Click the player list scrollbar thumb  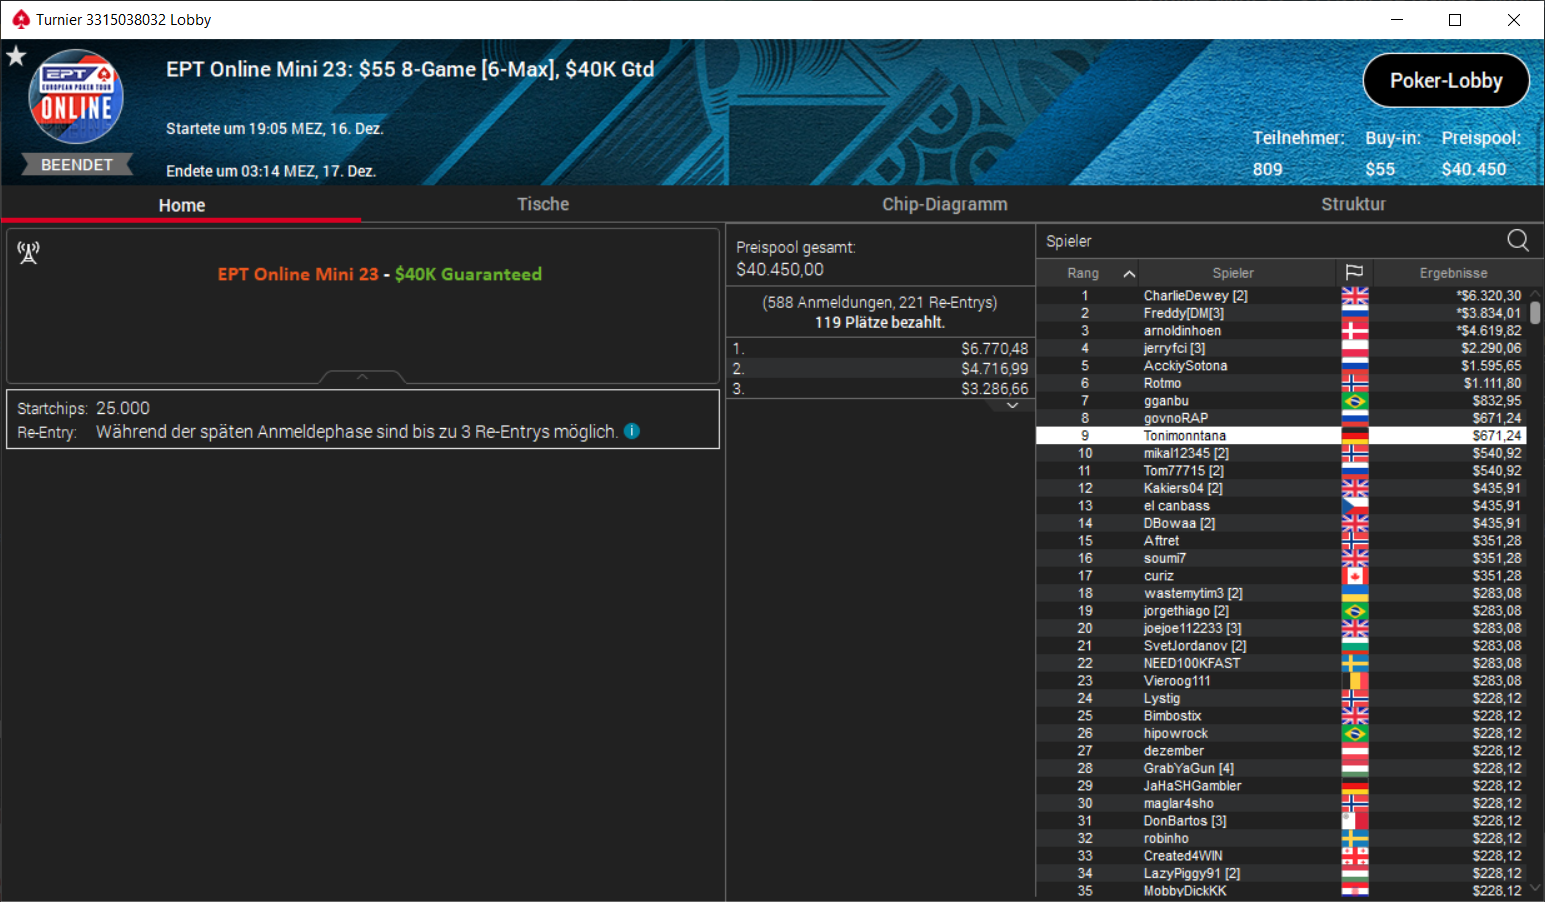[1535, 311]
